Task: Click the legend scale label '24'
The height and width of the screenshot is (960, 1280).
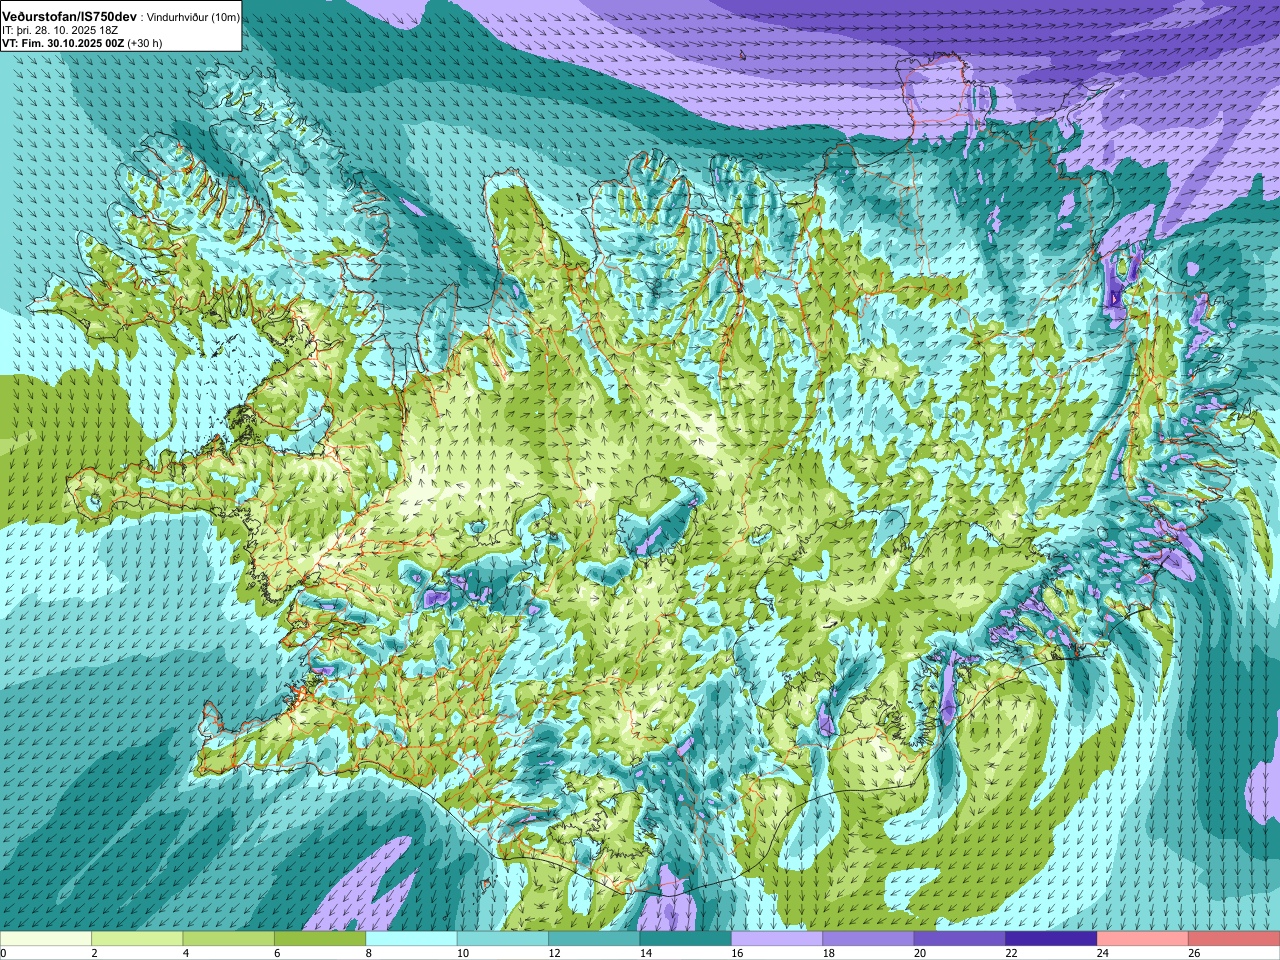Action: point(1103,953)
